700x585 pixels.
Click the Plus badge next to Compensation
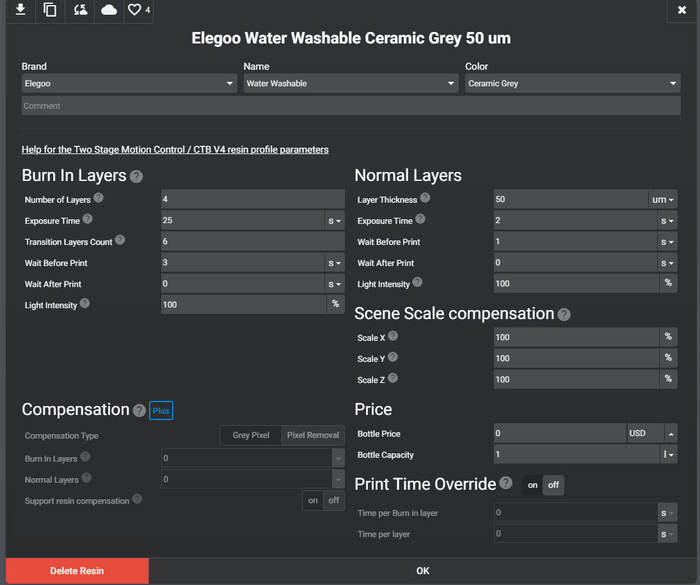(161, 410)
